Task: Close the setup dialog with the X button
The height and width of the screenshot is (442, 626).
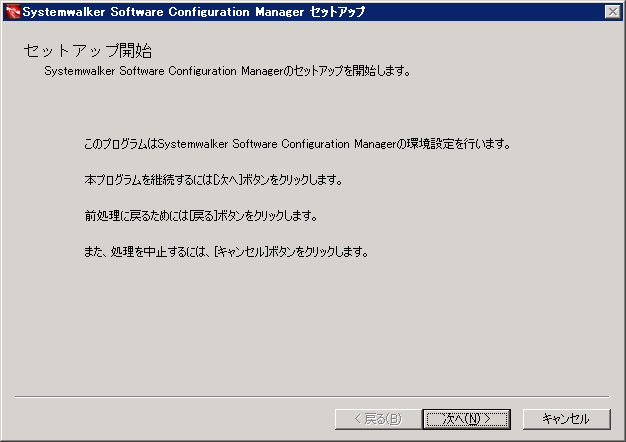Action: click(613, 12)
